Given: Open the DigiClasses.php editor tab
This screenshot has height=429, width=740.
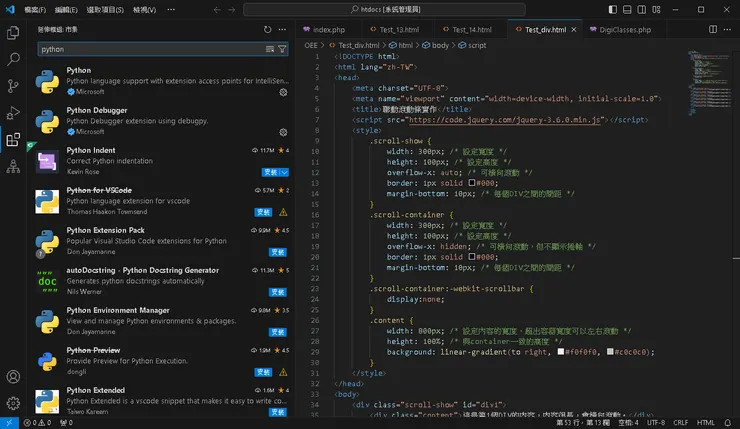Looking at the screenshot, I should (x=624, y=30).
